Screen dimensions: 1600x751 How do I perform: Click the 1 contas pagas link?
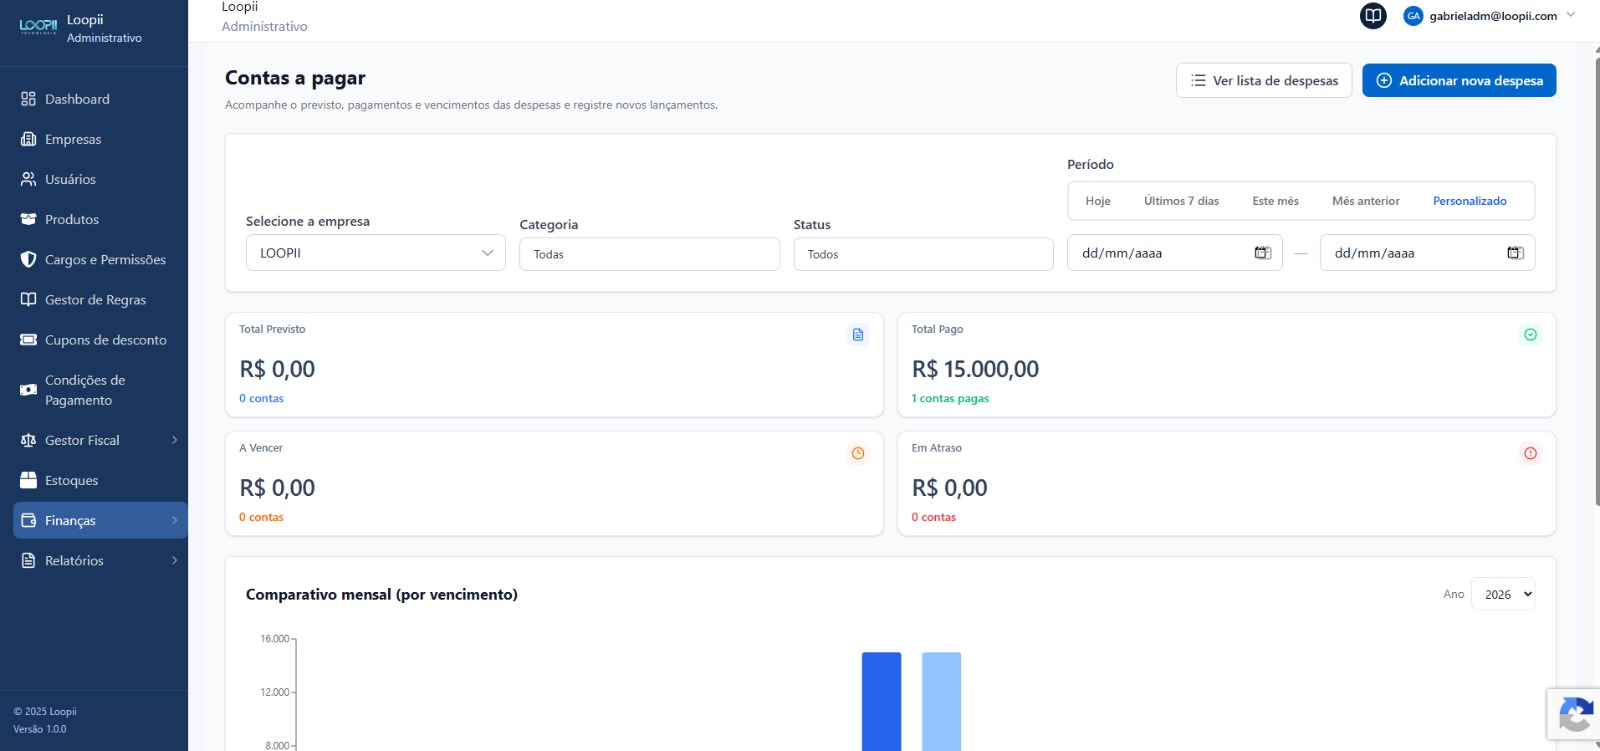pyautogui.click(x=950, y=398)
